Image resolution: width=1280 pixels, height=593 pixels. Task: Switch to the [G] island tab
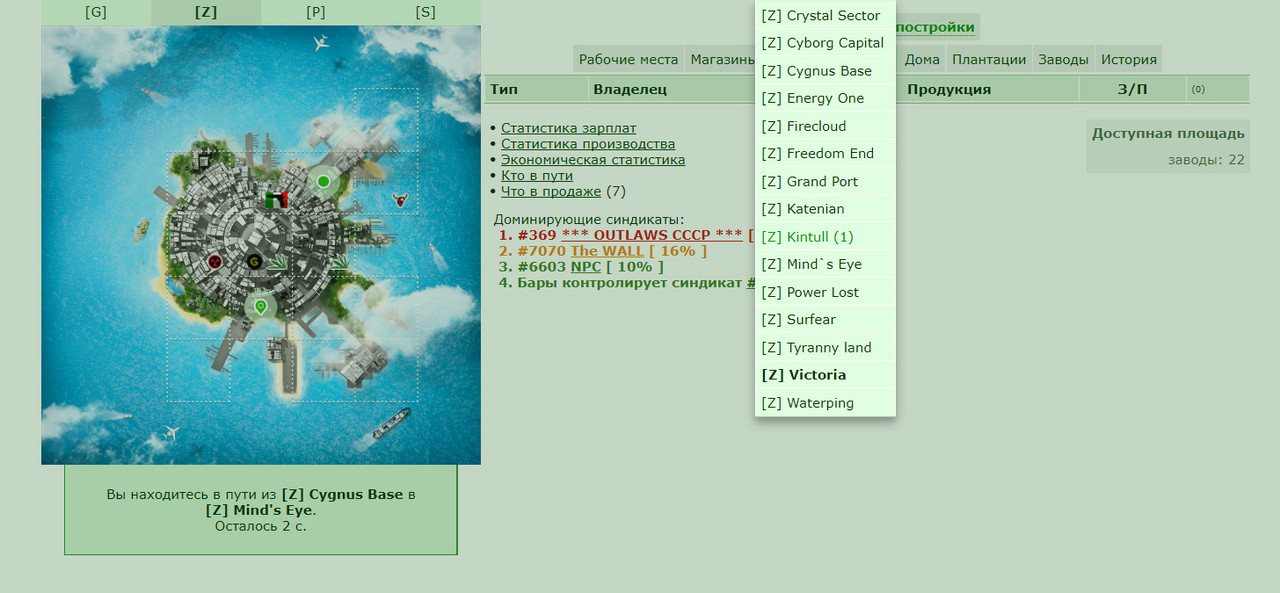(x=96, y=12)
